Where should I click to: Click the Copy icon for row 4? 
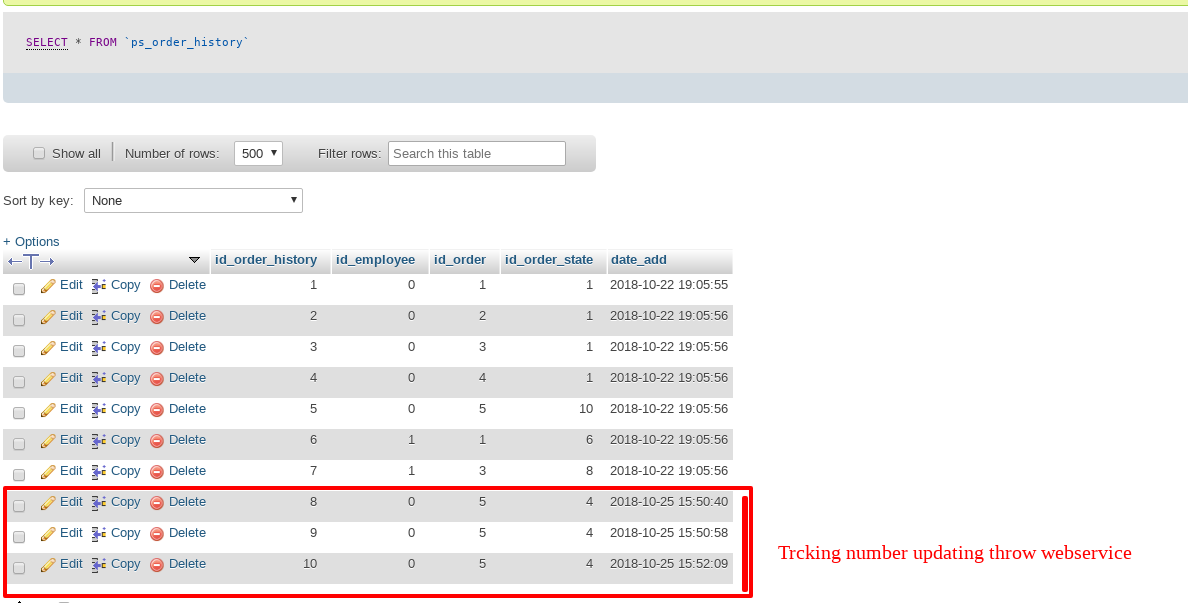tap(99, 379)
